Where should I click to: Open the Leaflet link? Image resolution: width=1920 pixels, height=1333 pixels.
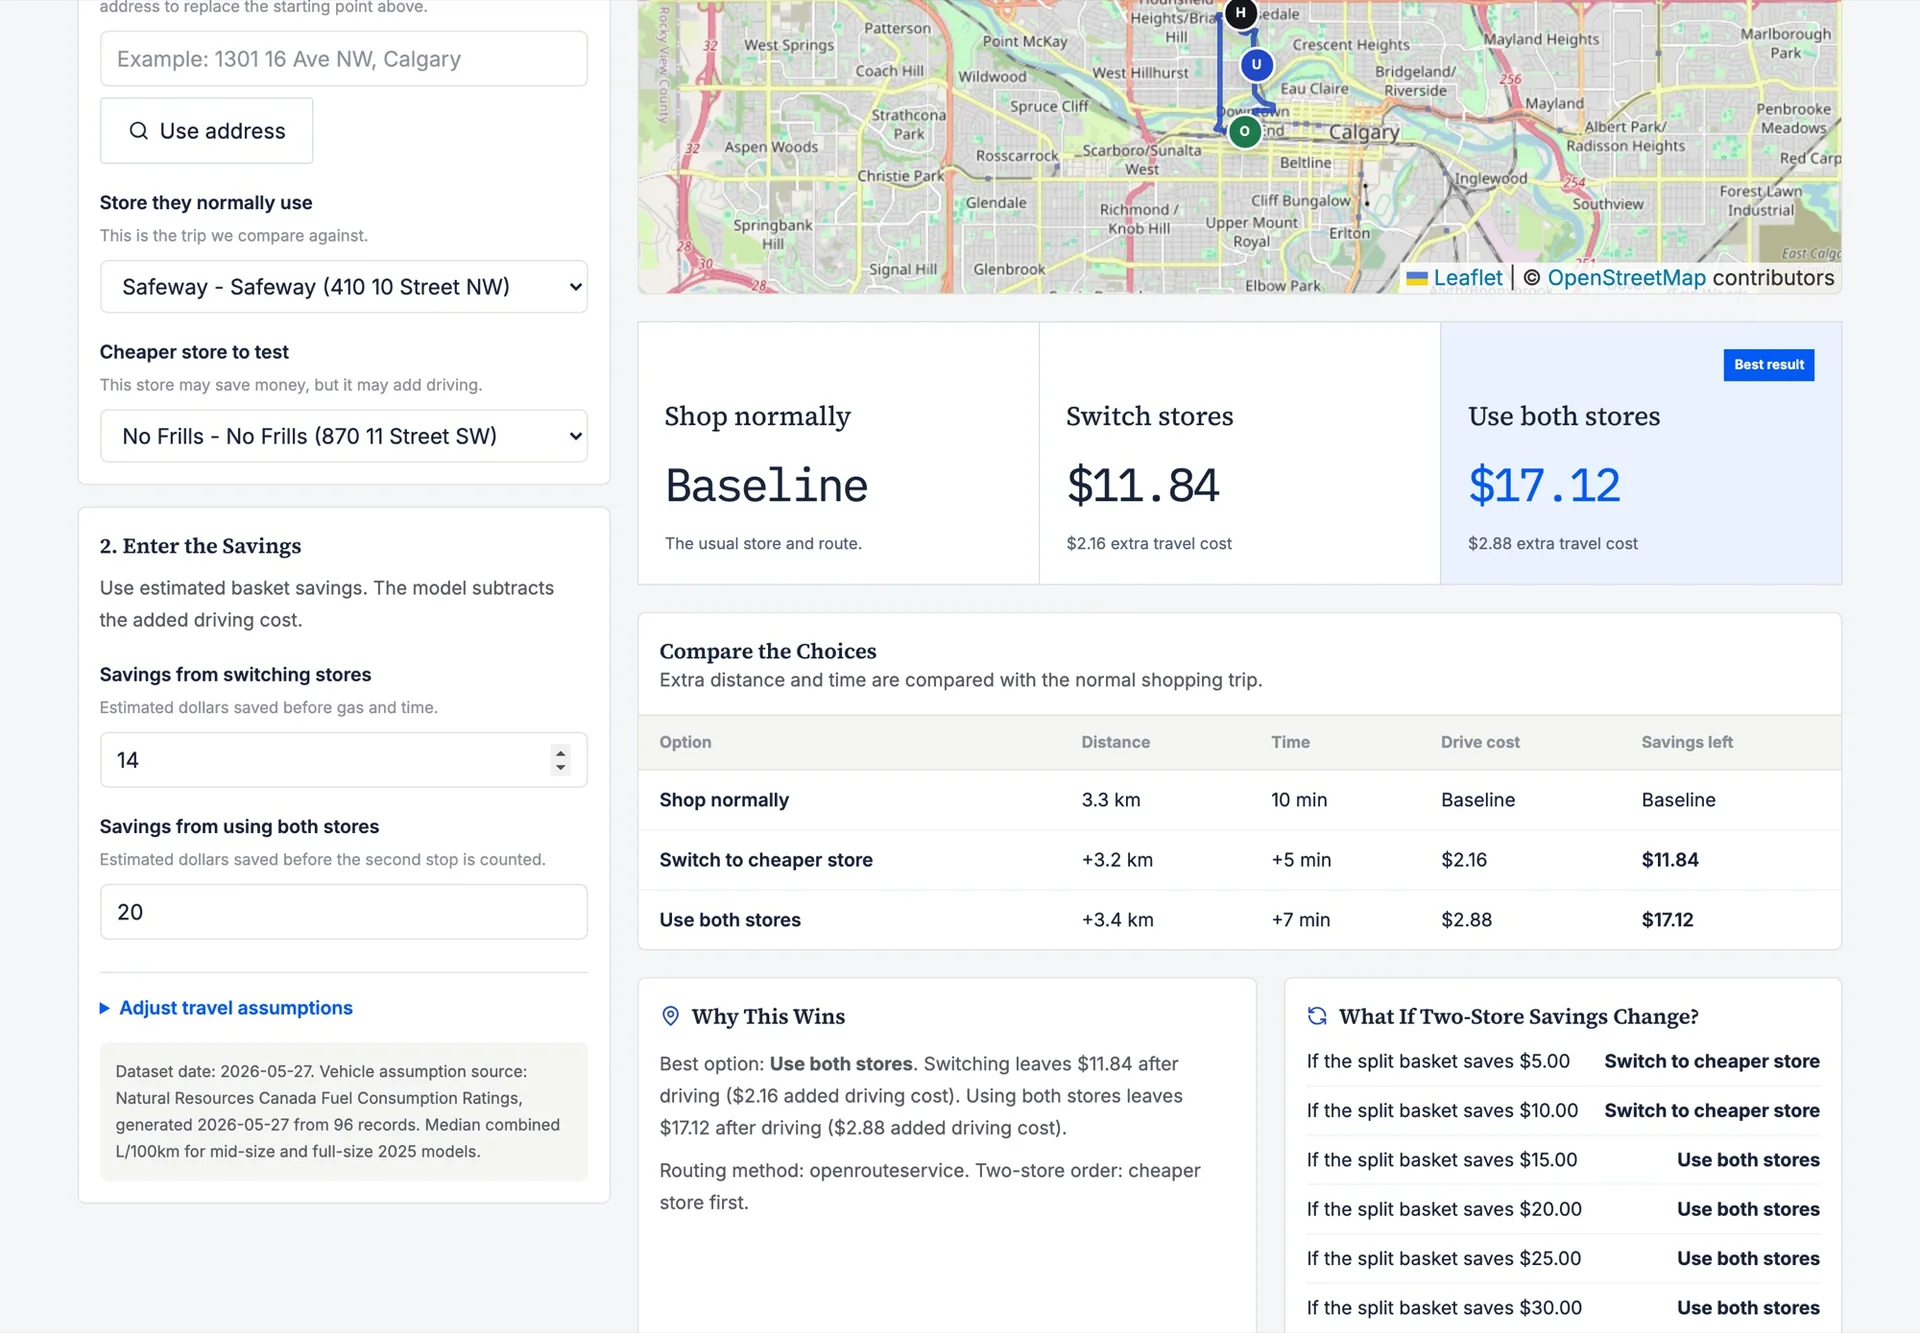tap(1467, 278)
